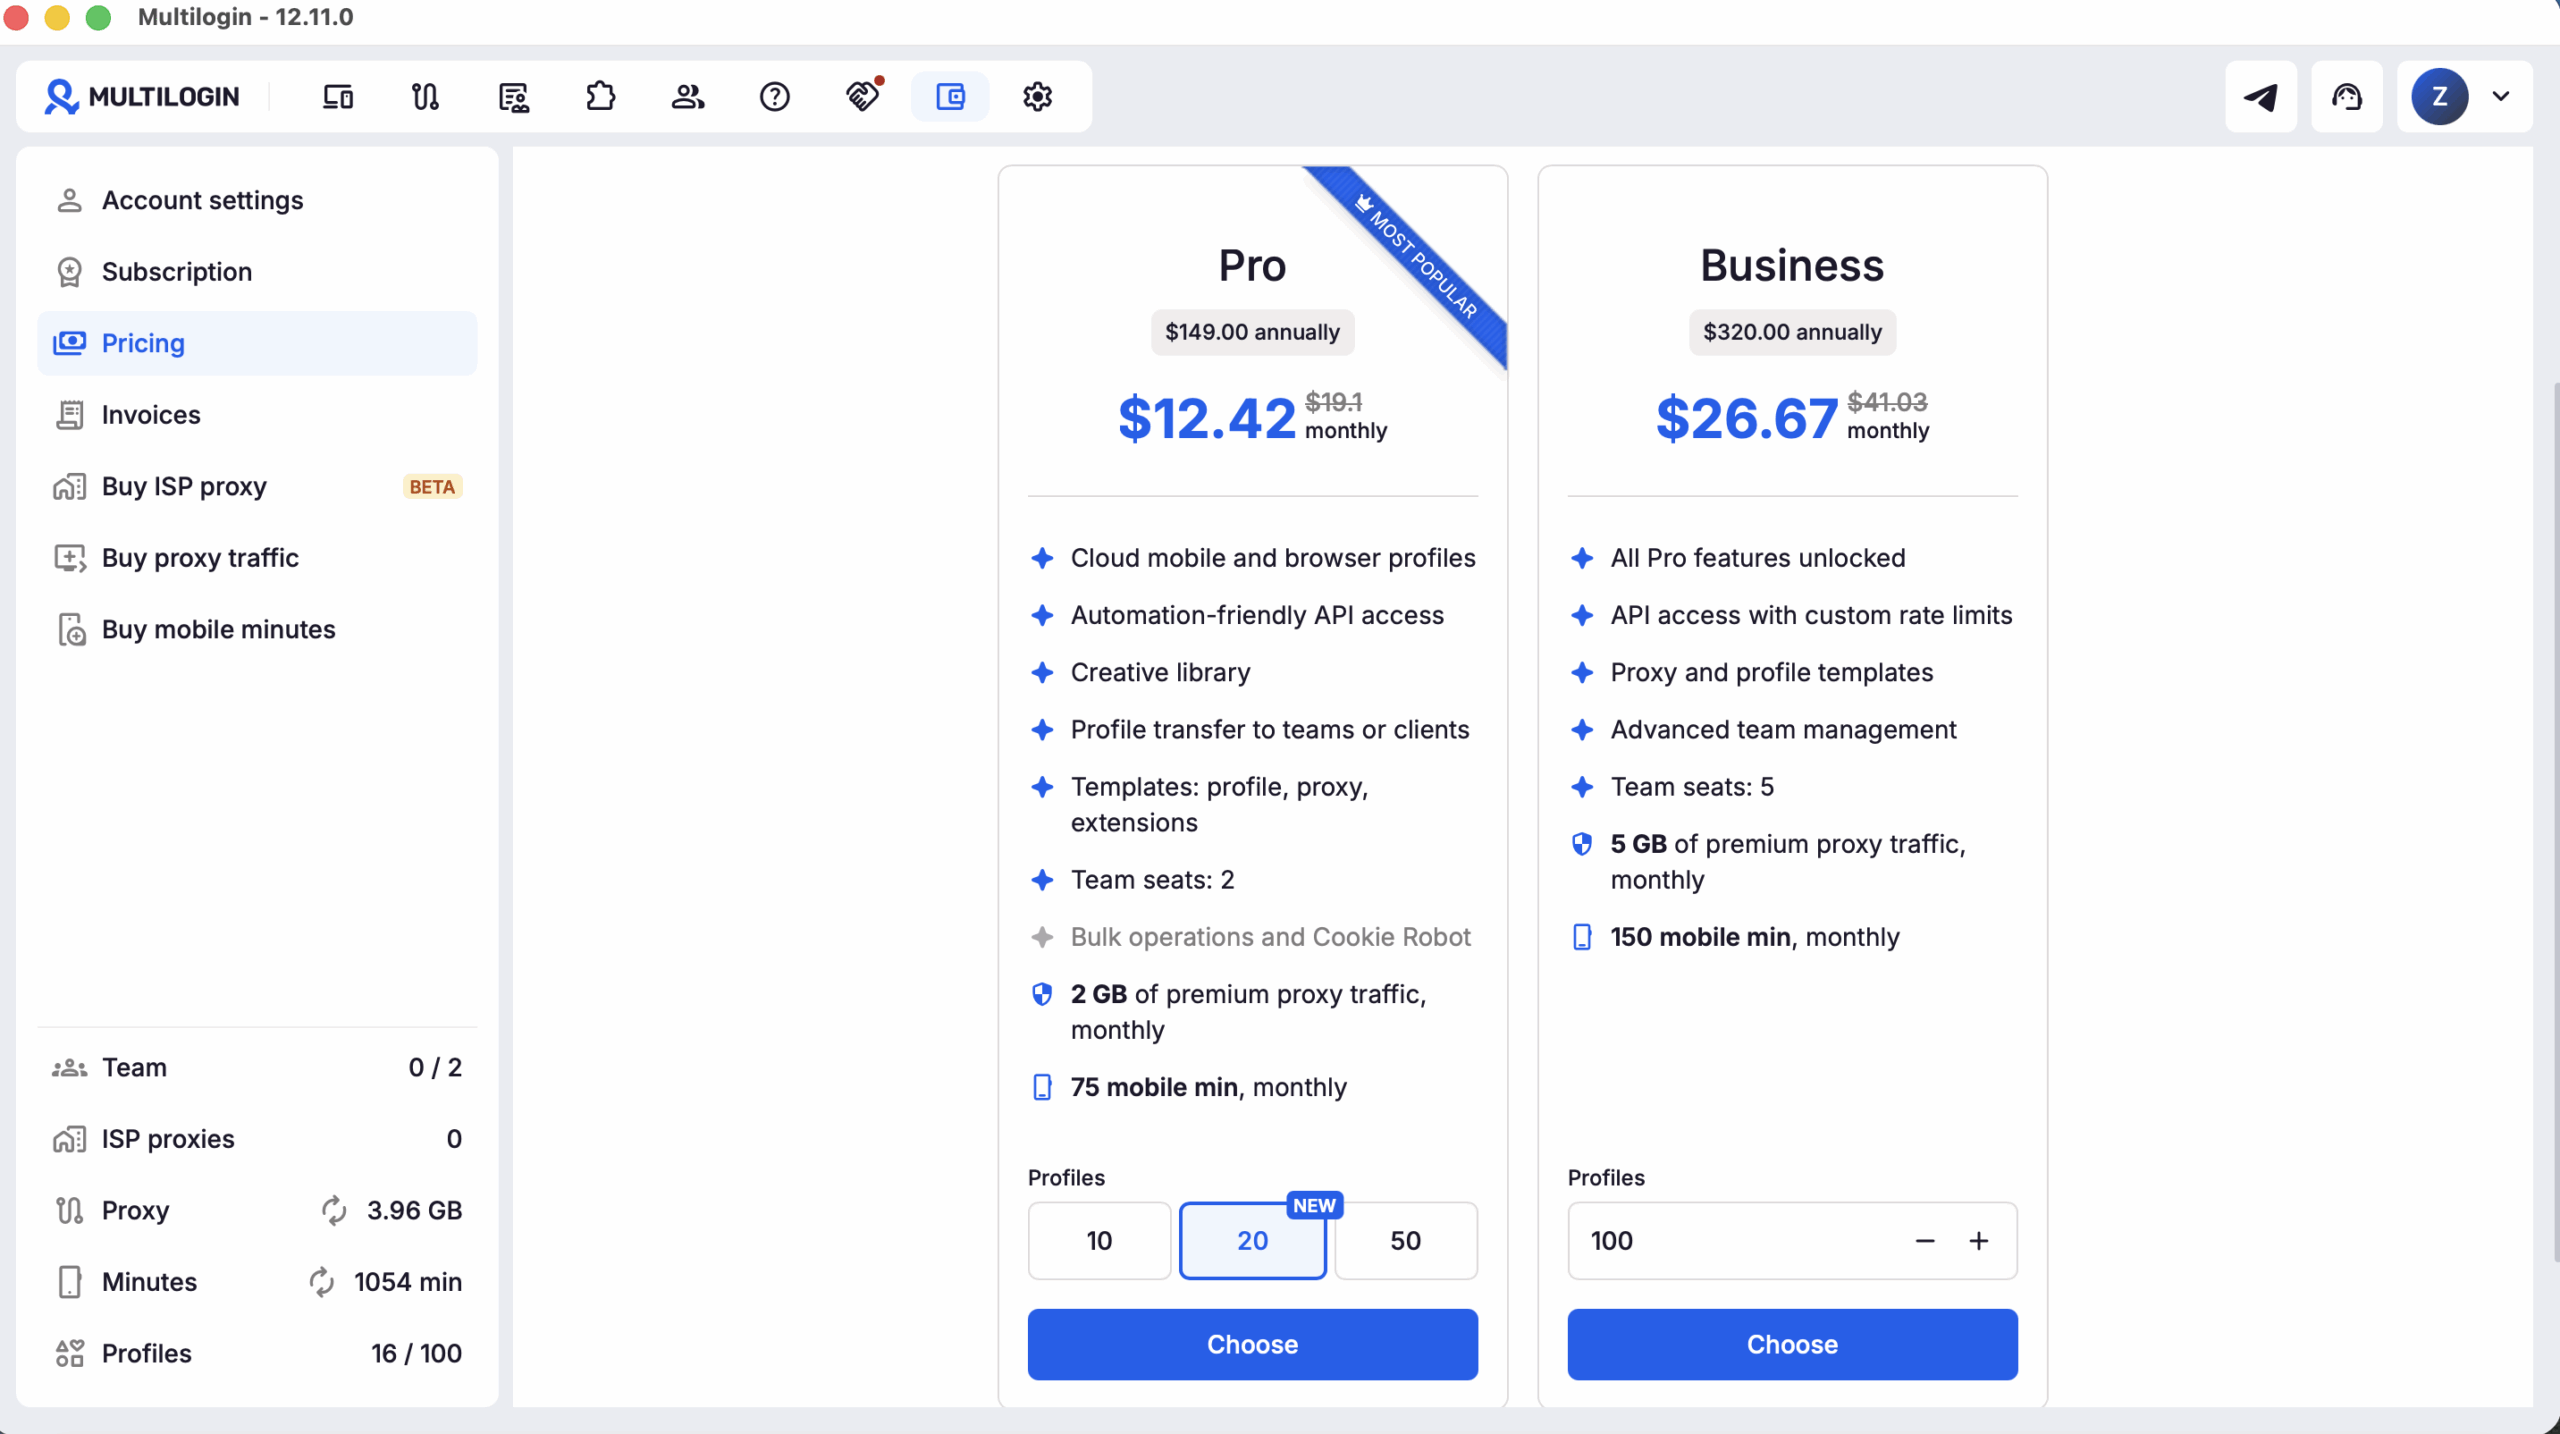Choose the Business plan
Viewport: 2560px width, 1434px height.
tap(1793, 1345)
